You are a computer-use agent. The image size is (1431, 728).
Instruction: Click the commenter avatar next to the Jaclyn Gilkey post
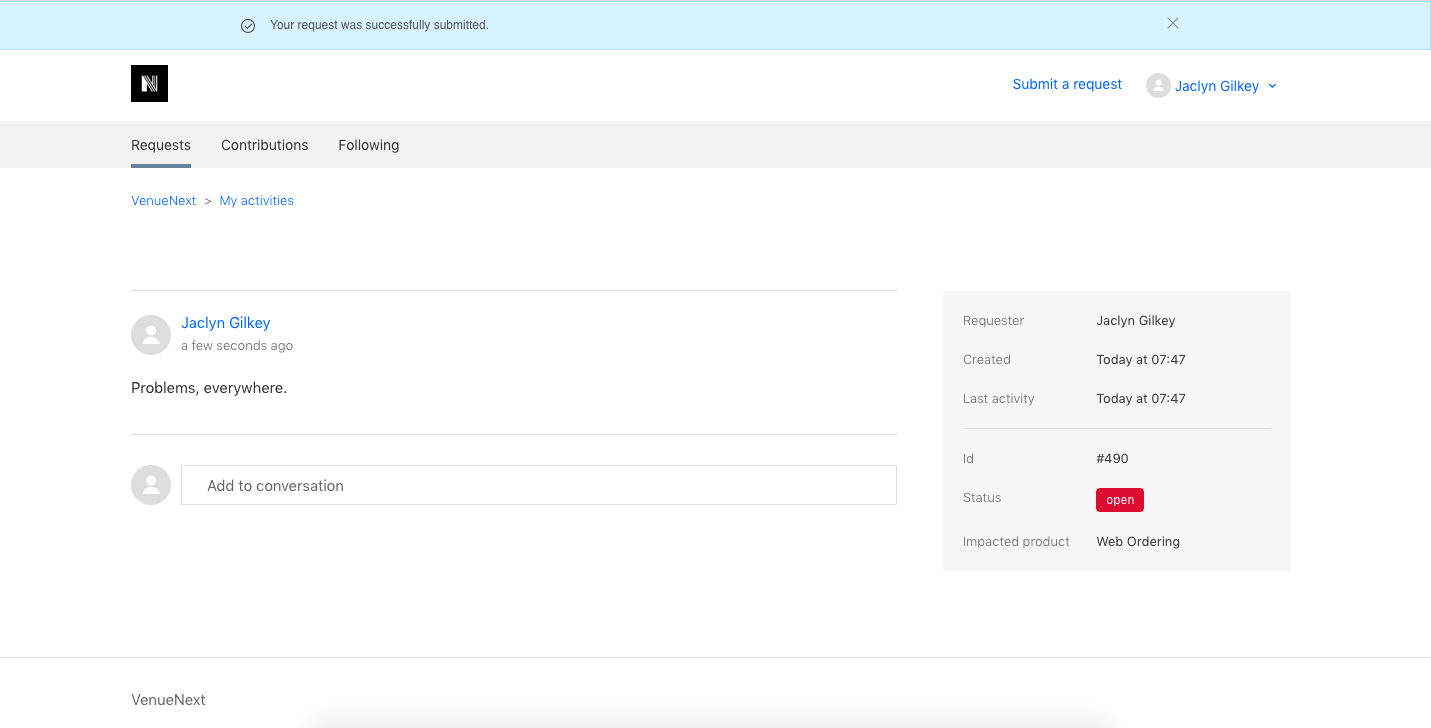pos(151,335)
